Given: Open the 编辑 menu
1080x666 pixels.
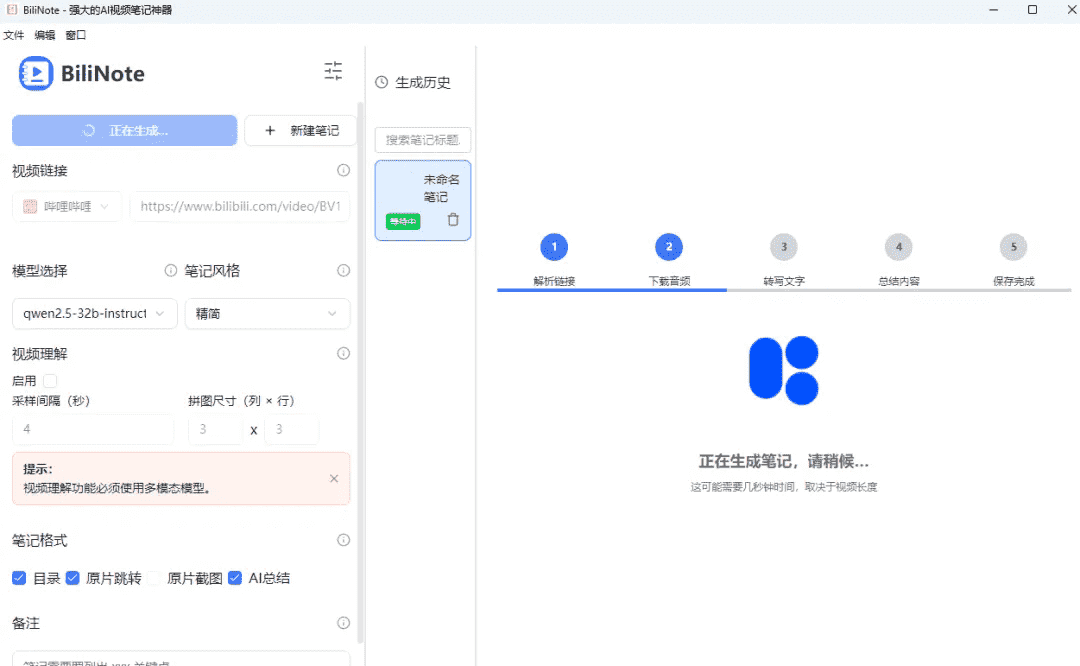Looking at the screenshot, I should click(x=44, y=35).
